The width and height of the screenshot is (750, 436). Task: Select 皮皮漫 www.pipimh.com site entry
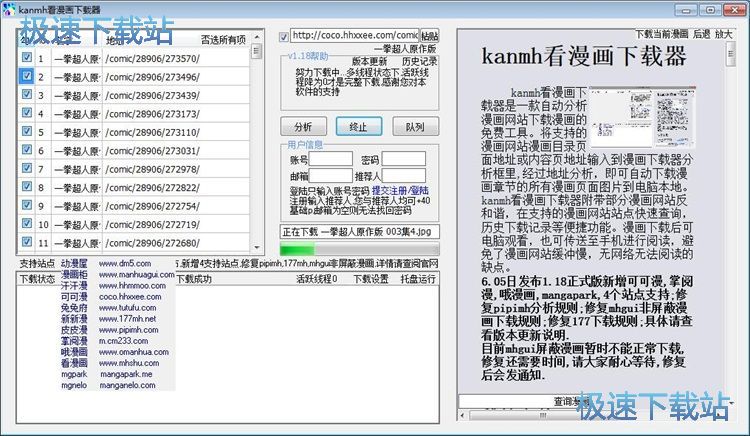110,330
